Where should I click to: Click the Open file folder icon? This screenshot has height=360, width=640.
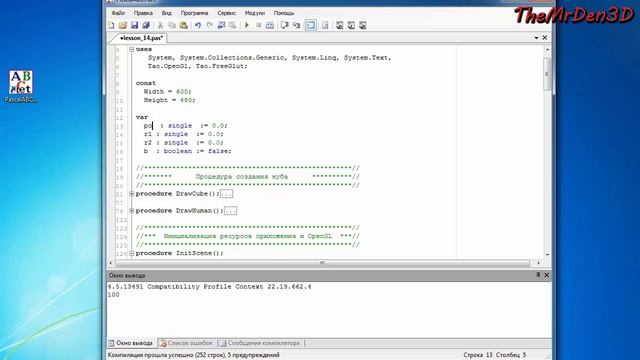123,25
